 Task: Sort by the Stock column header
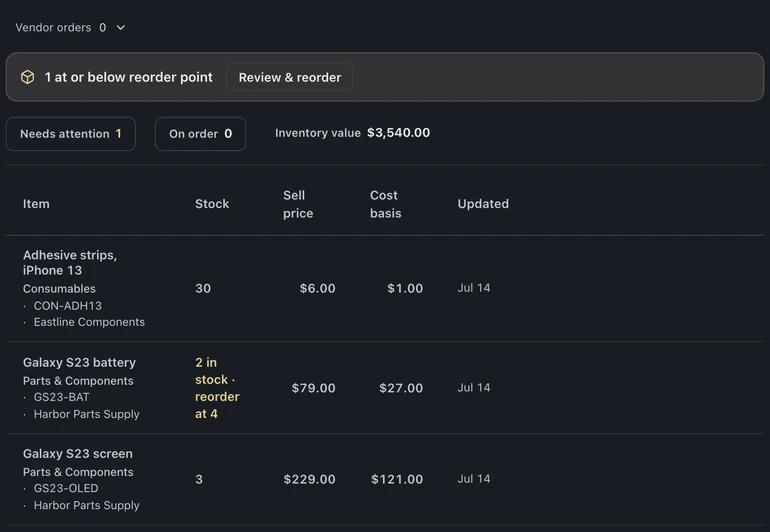(x=212, y=204)
